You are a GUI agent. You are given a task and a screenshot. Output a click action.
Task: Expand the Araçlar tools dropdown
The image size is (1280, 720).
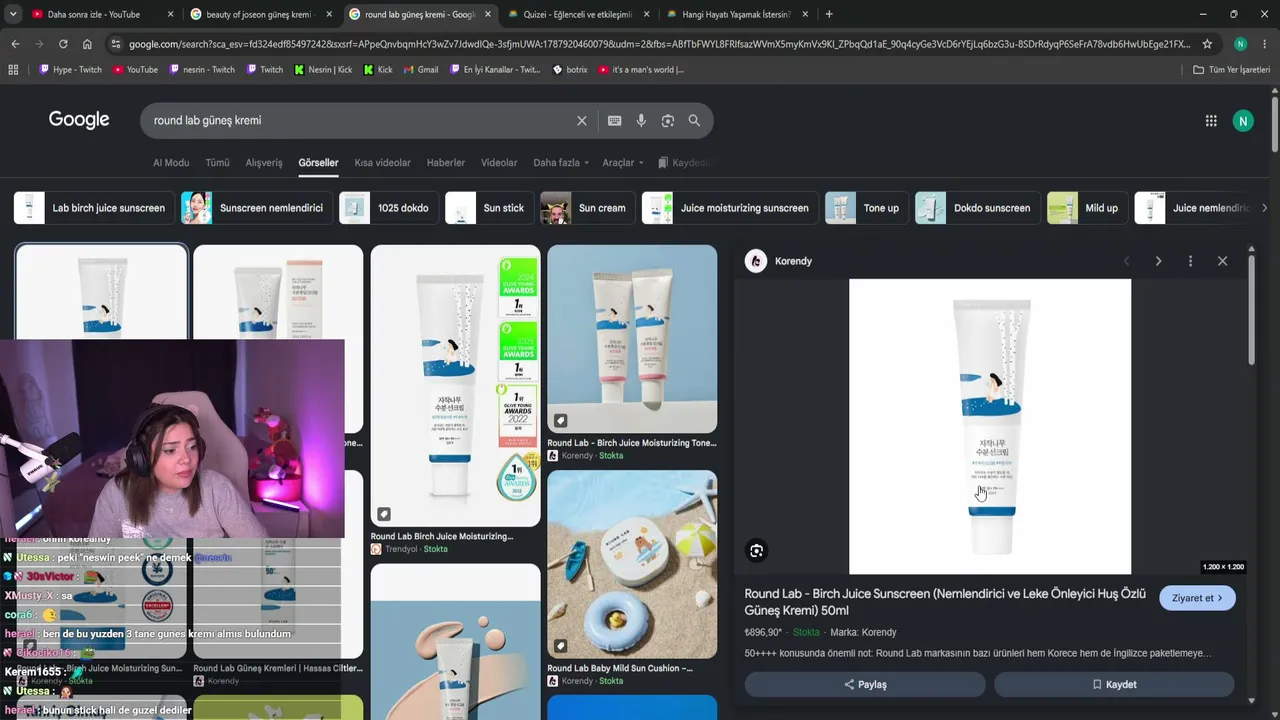click(623, 163)
